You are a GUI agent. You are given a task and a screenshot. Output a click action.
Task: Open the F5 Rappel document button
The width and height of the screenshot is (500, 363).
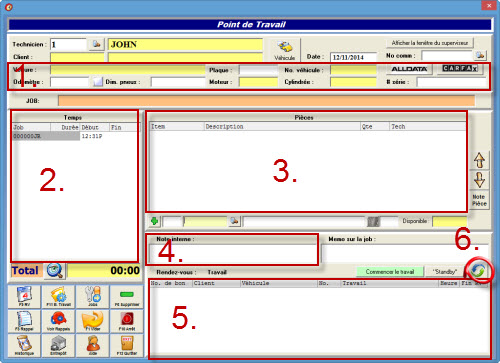[x=24, y=321]
